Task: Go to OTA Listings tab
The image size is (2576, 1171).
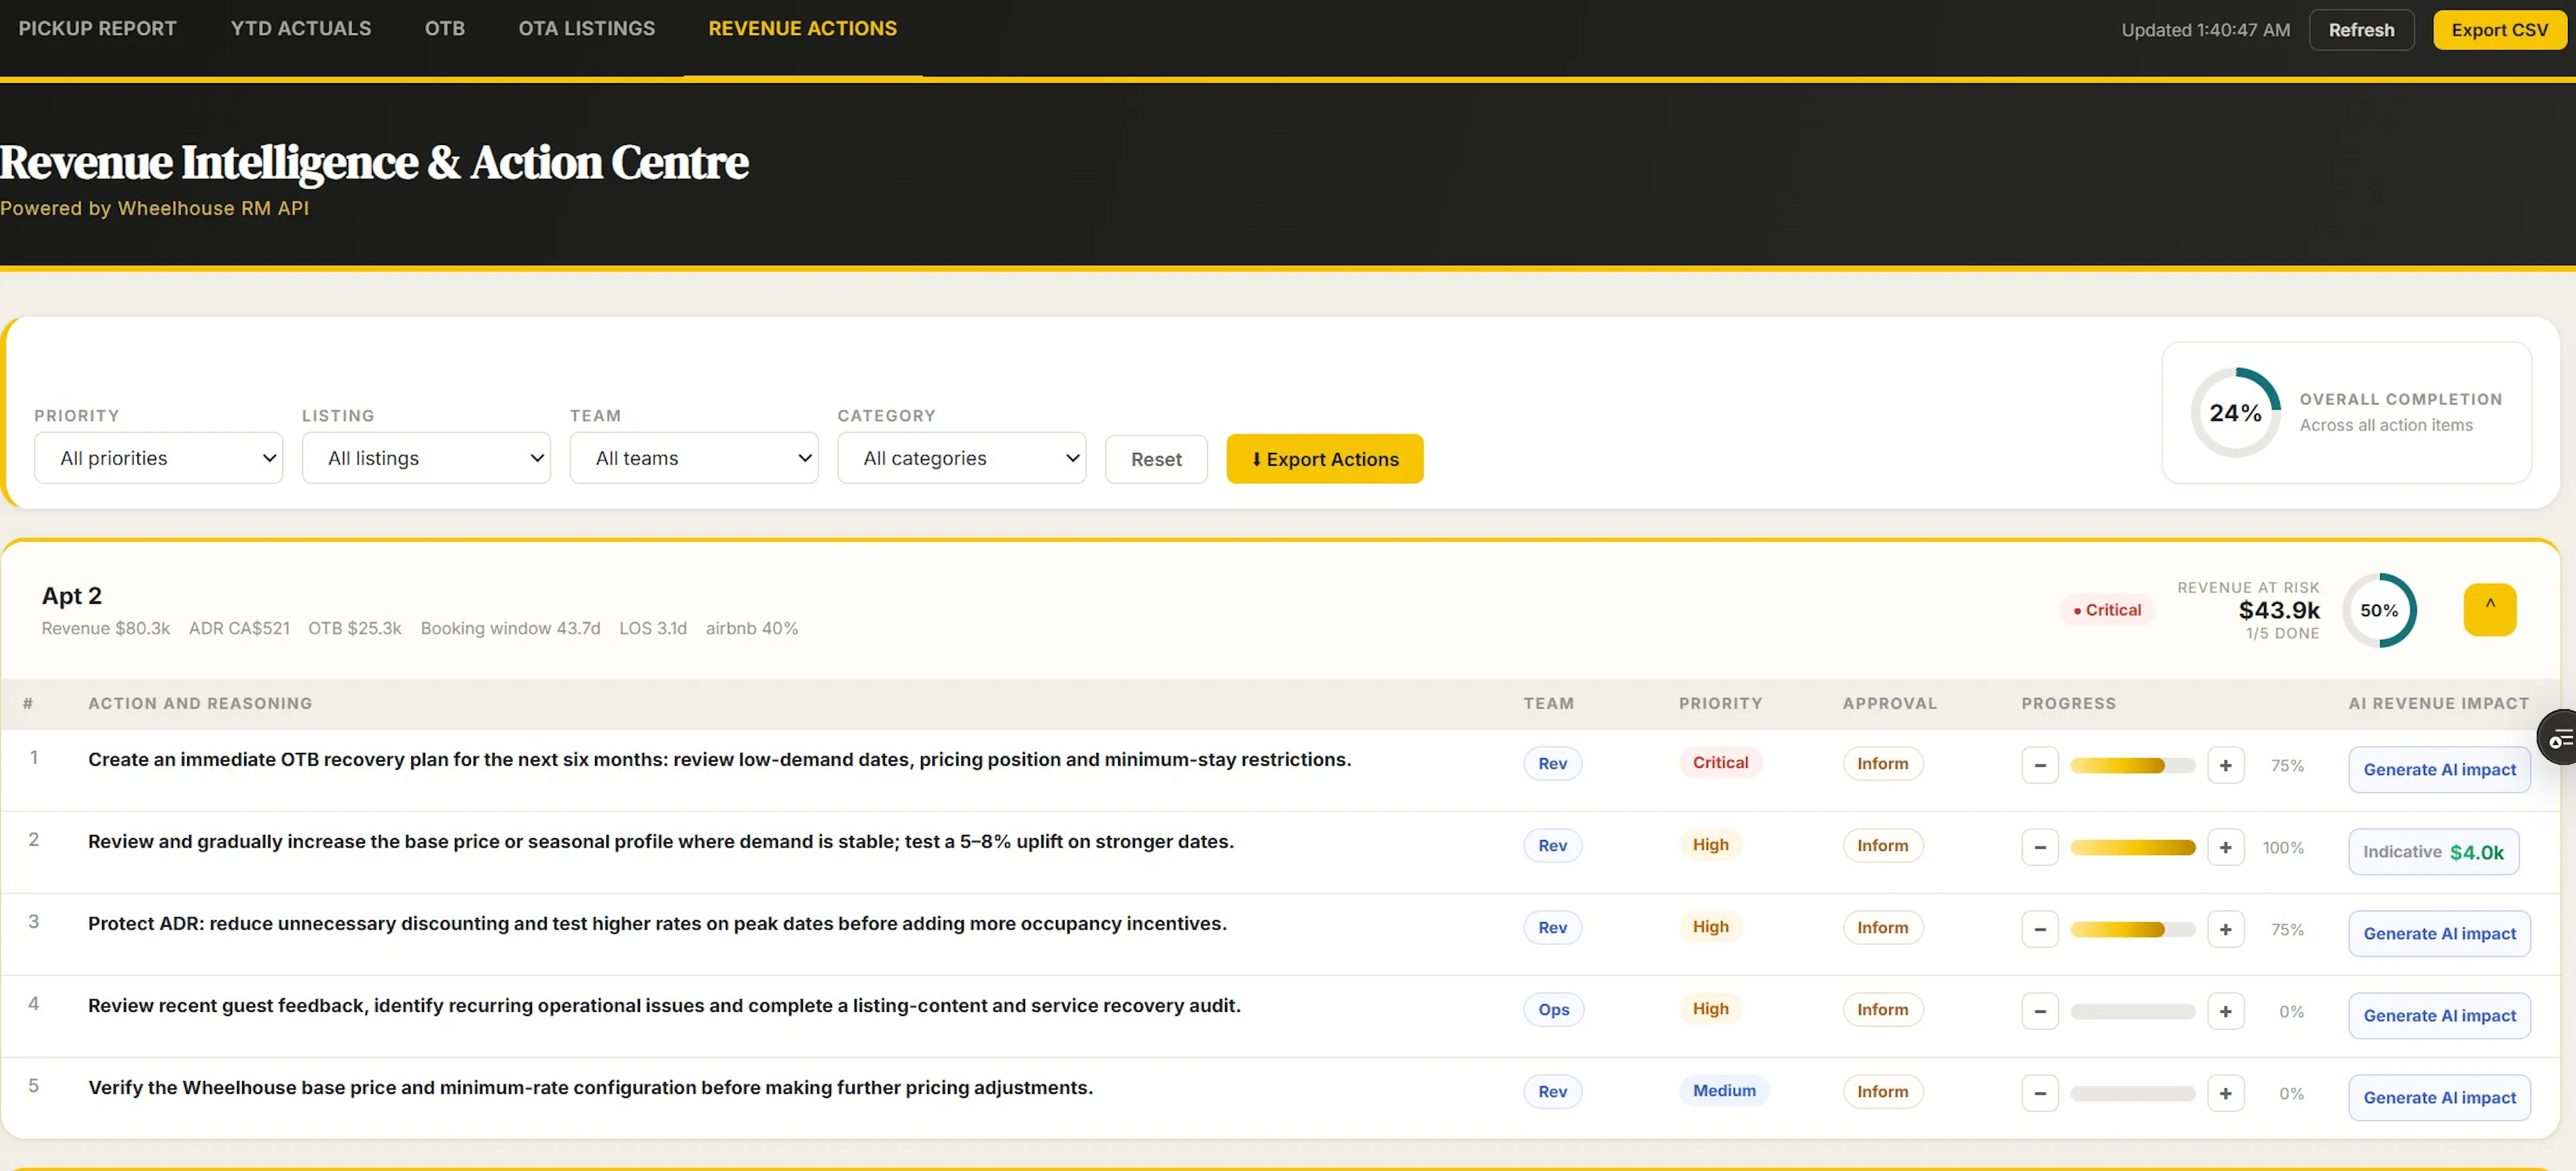Action: click(587, 29)
